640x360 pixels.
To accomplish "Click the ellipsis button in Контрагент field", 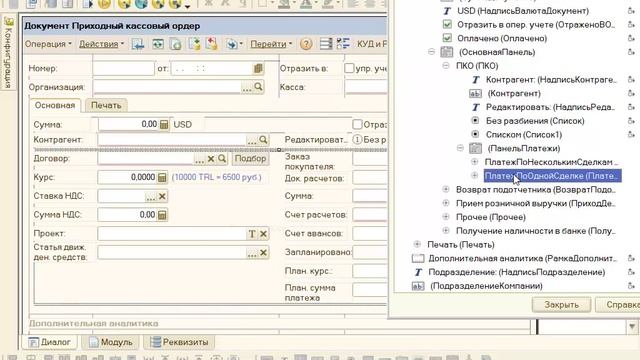I will click(252, 140).
